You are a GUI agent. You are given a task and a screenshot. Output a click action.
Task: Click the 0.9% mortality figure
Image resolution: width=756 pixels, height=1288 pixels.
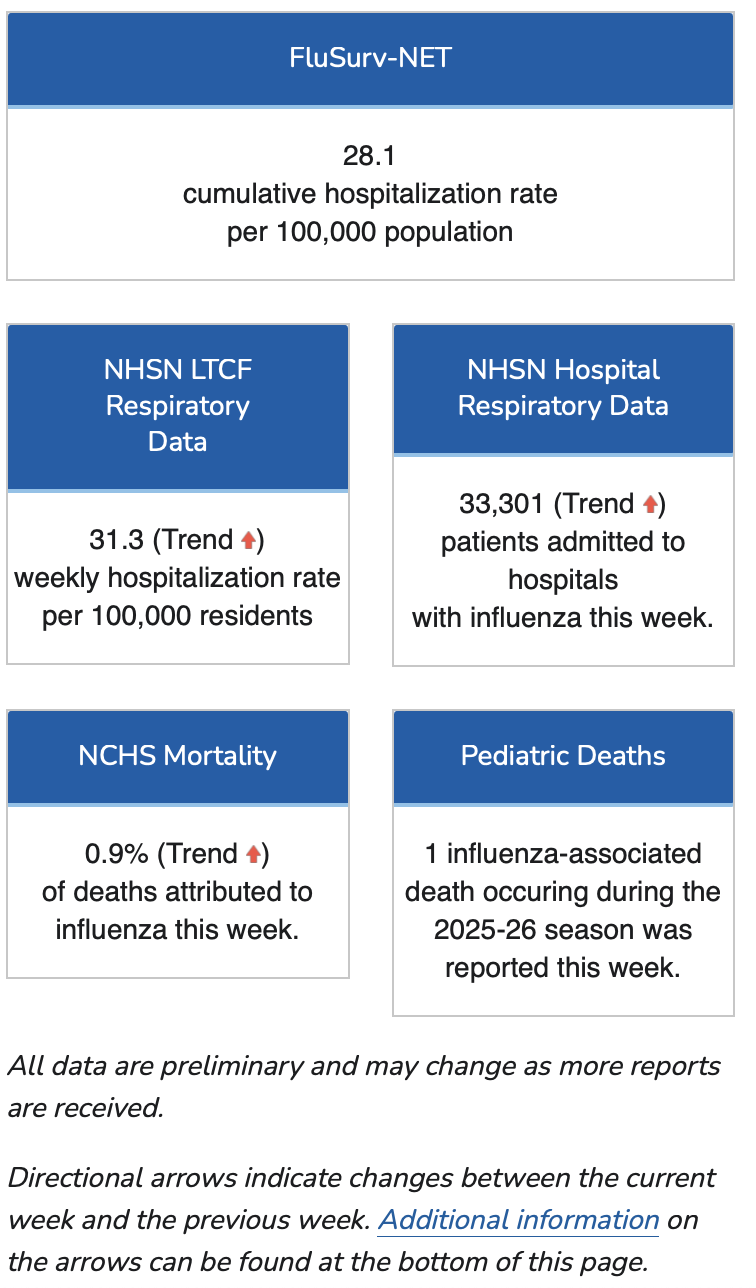pos(116,854)
